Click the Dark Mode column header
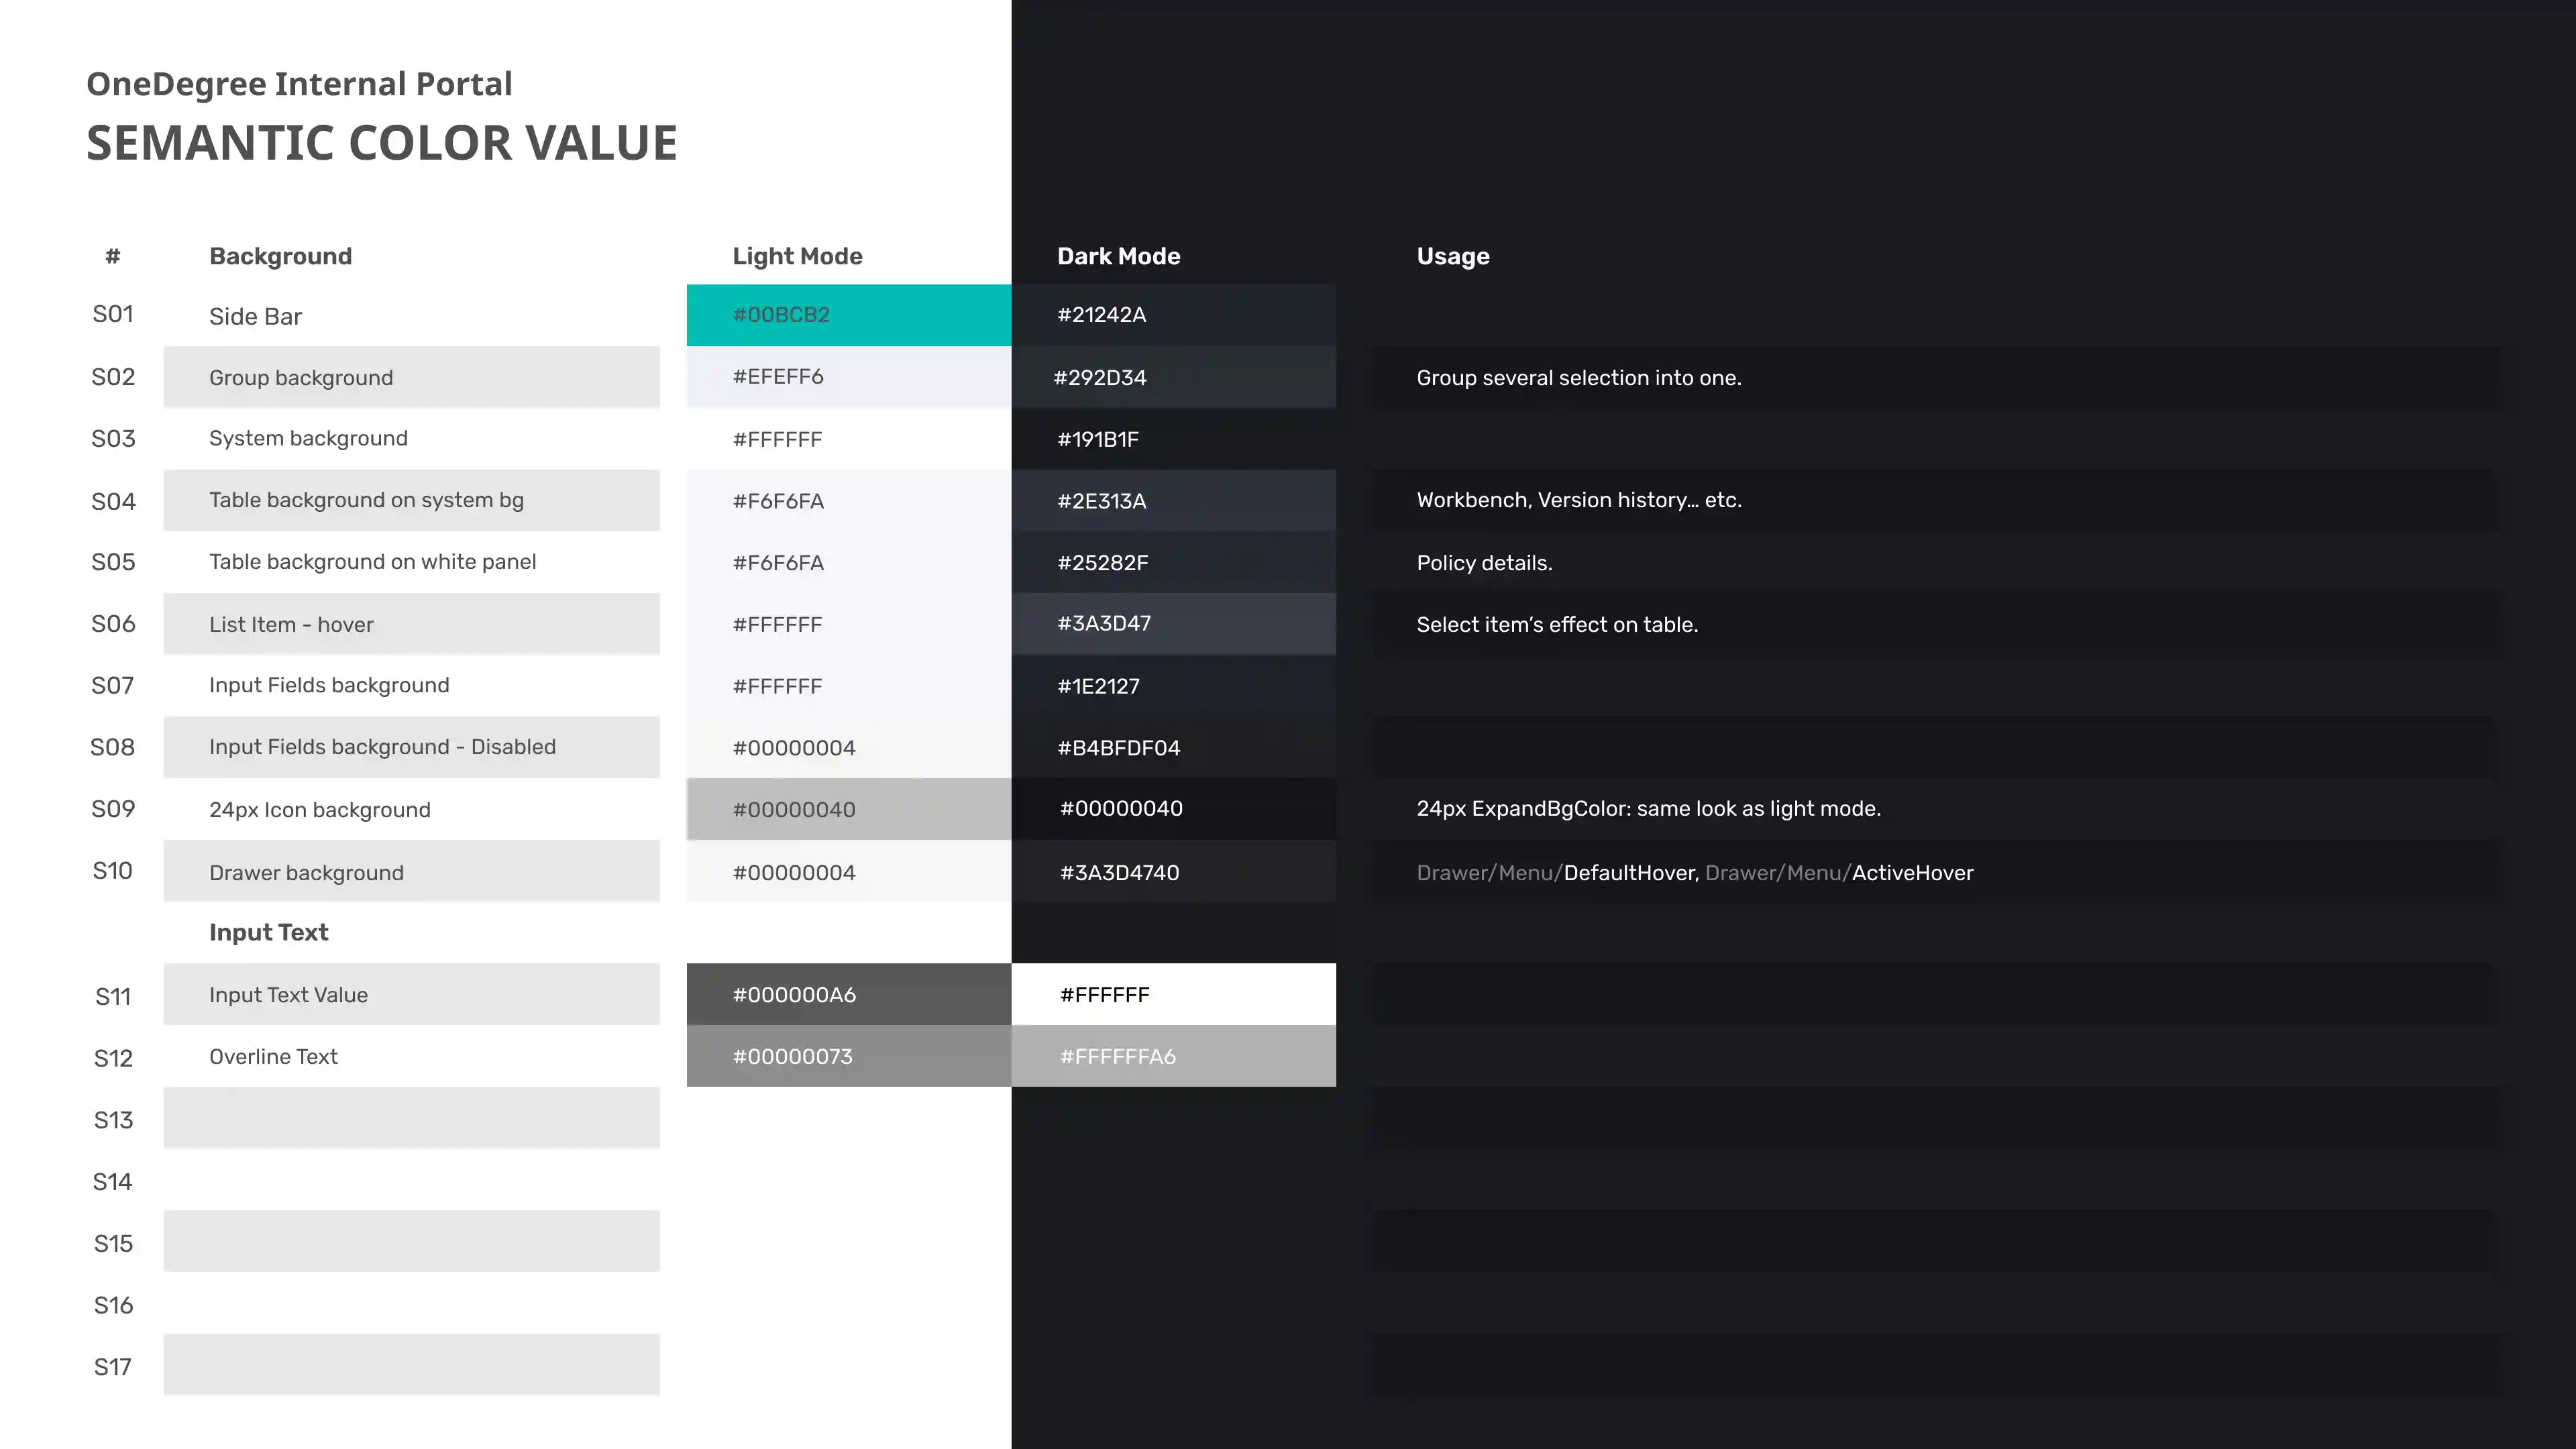2576x1449 pixels. 1118,256
